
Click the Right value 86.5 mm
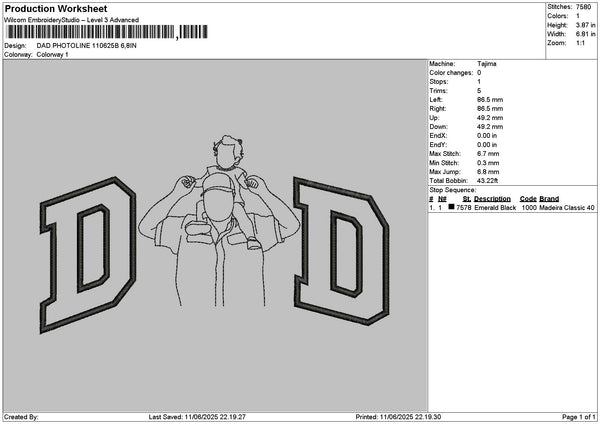coord(490,109)
